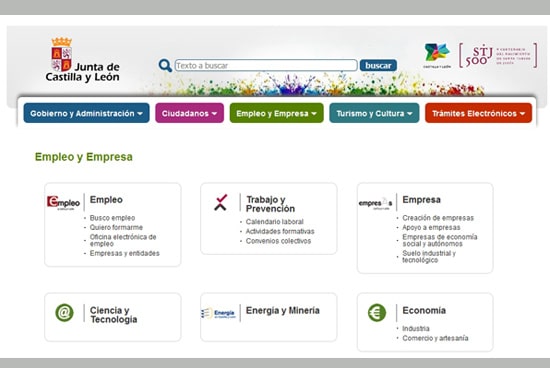Open the Empleo section heading
Viewport: 550px width, 368px height.
(106, 200)
